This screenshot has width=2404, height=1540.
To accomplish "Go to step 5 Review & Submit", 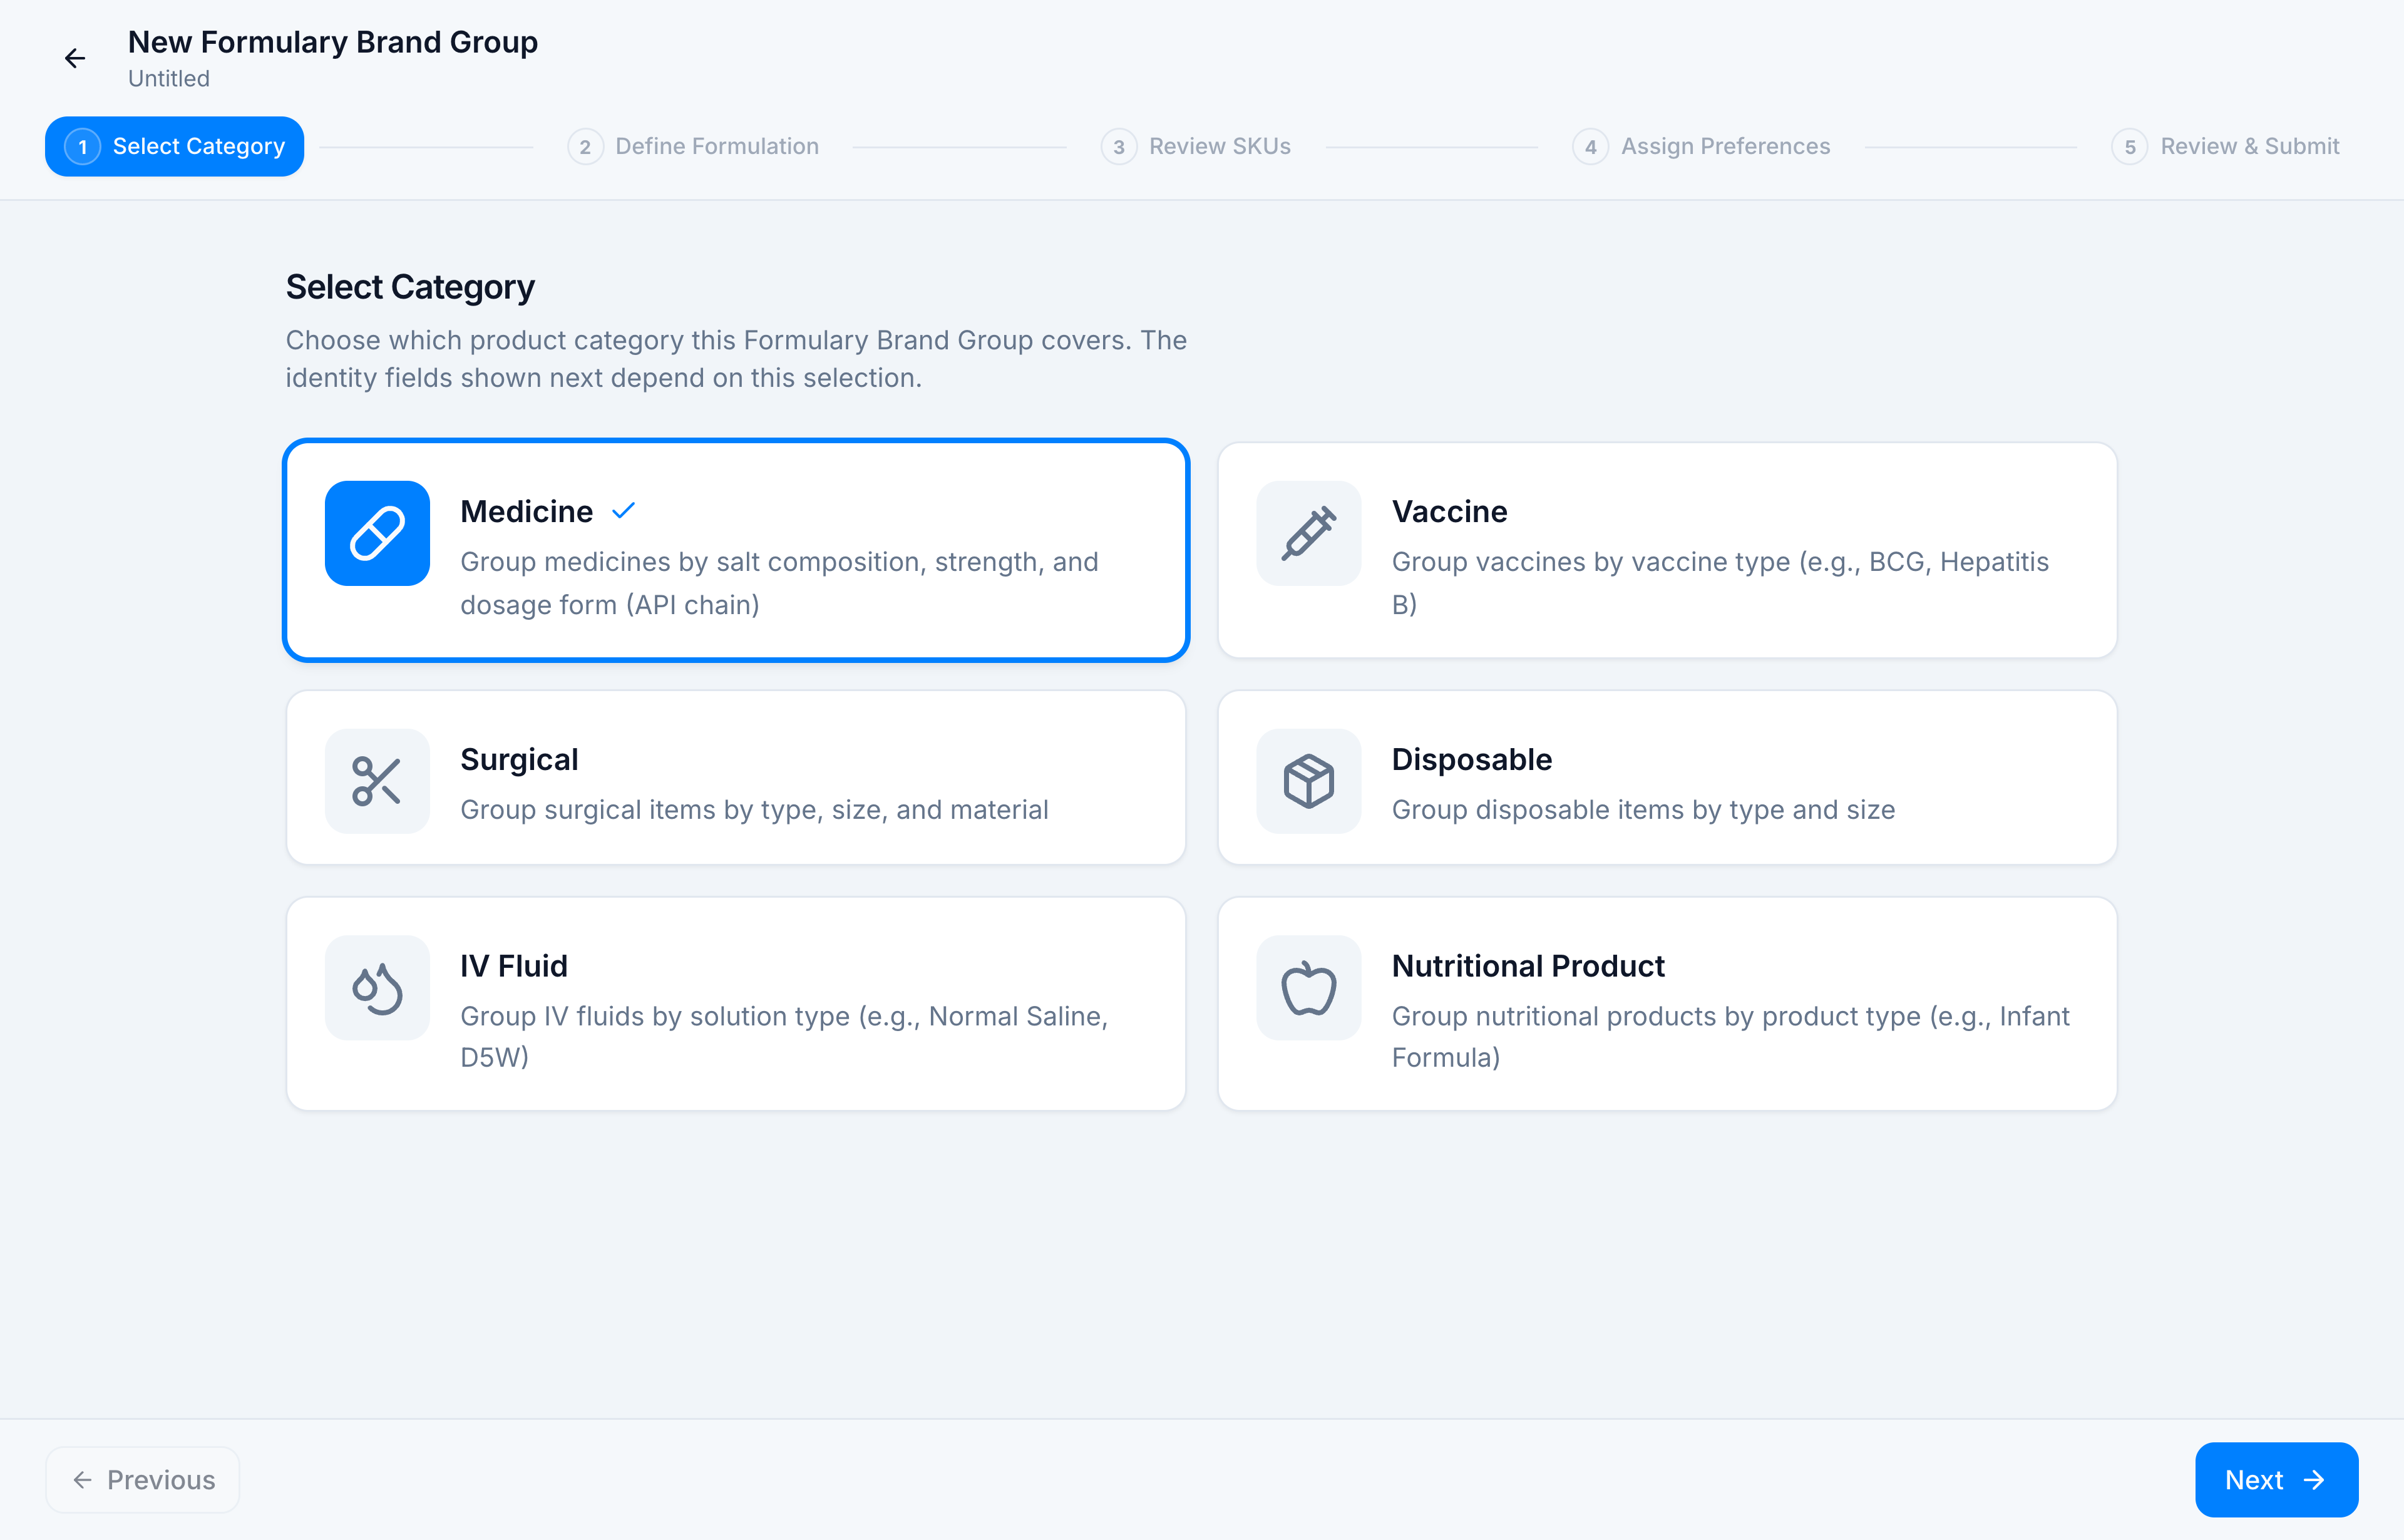I will pyautogui.click(x=2225, y=146).
